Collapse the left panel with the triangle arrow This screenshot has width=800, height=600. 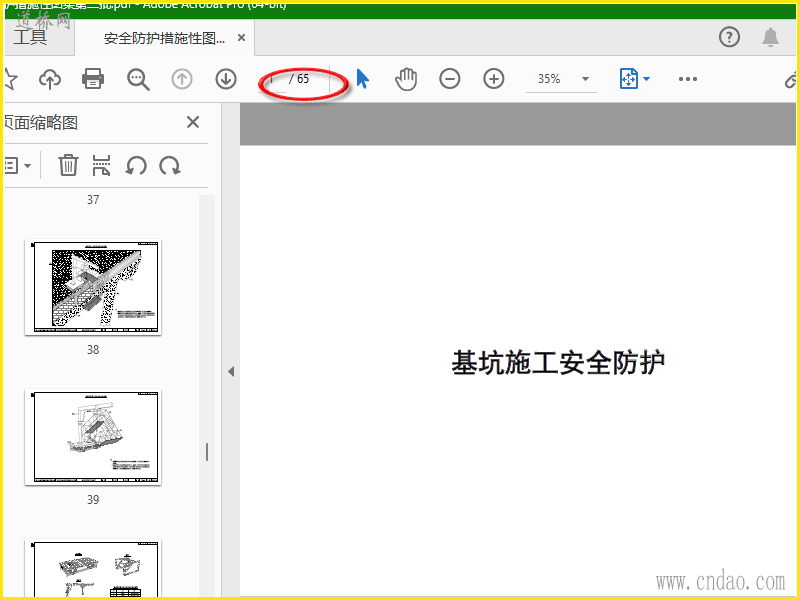[231, 371]
